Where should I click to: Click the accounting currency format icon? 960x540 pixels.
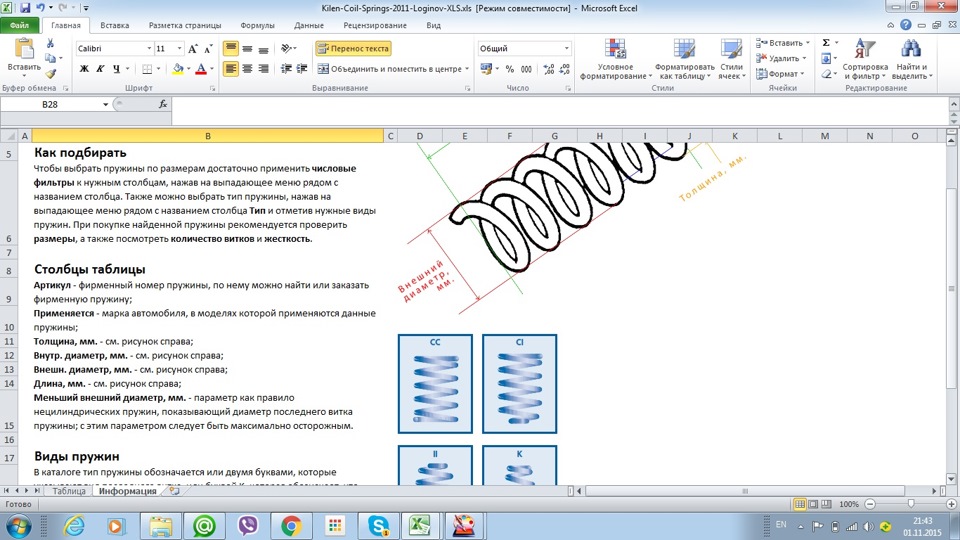[x=486, y=69]
